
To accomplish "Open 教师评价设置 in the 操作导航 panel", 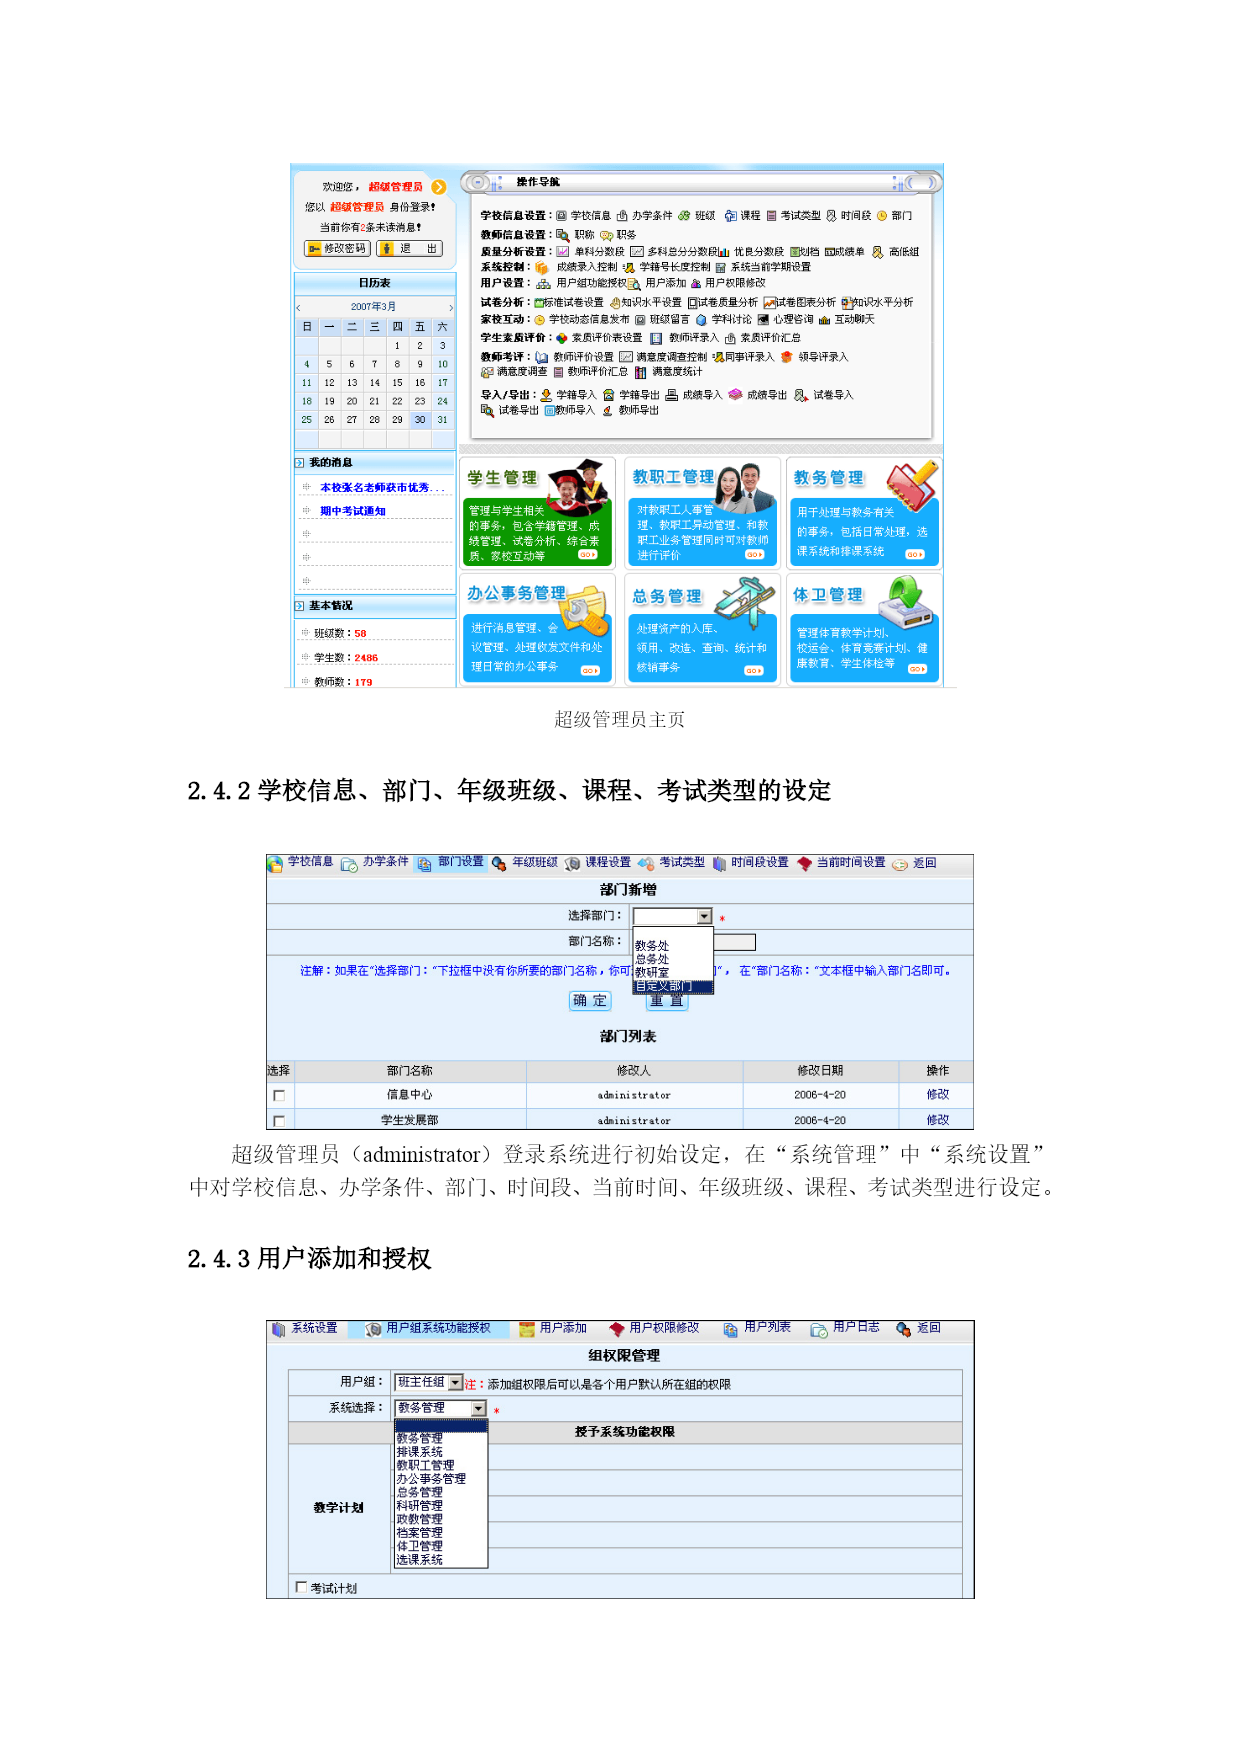I will [584, 357].
